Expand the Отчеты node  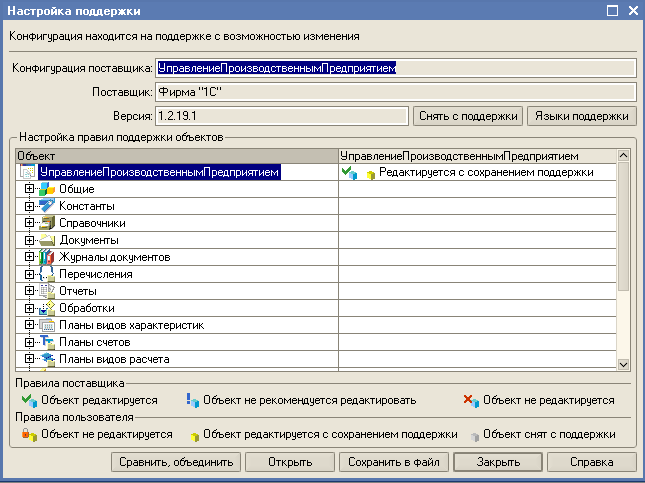[29, 291]
